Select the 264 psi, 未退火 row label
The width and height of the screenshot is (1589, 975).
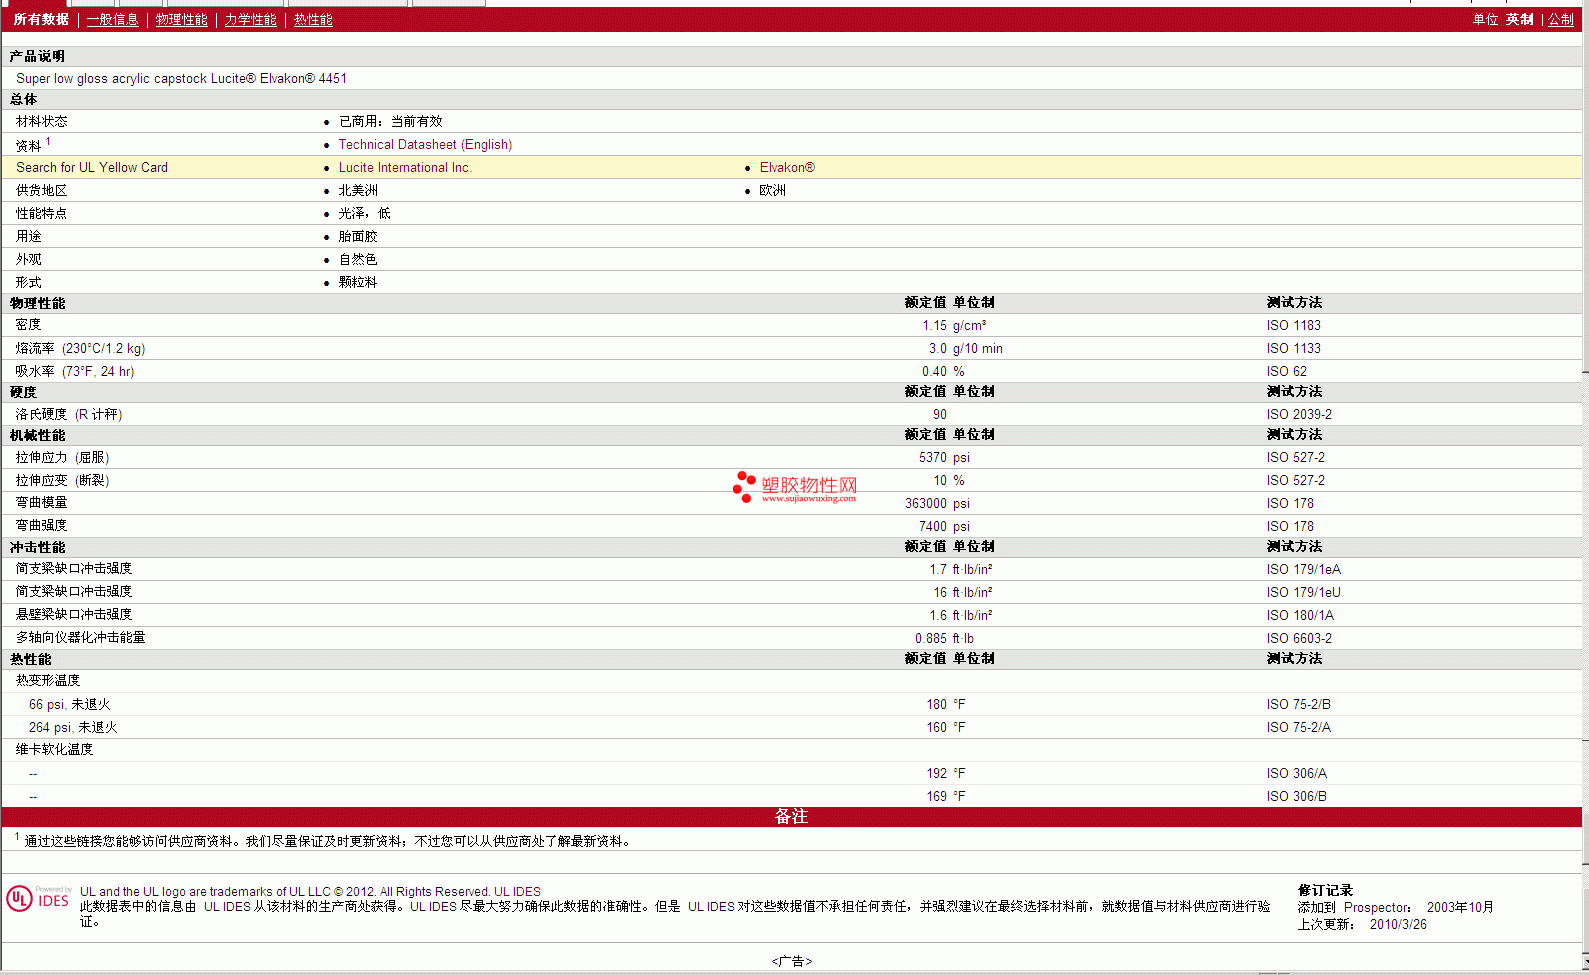click(73, 728)
